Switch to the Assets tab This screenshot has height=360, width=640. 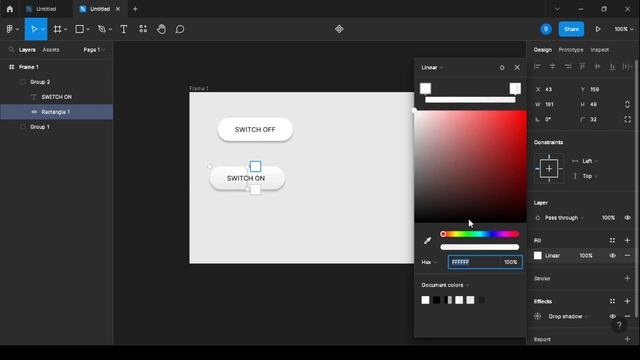[51, 50]
